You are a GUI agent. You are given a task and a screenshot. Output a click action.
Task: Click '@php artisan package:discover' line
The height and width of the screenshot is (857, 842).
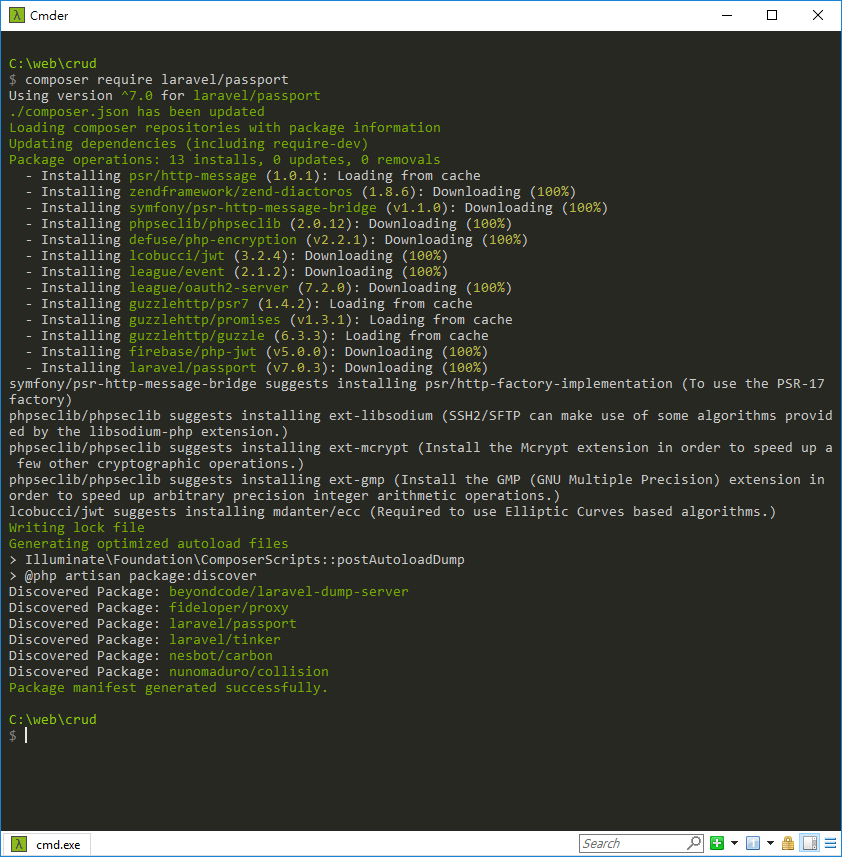coord(140,576)
